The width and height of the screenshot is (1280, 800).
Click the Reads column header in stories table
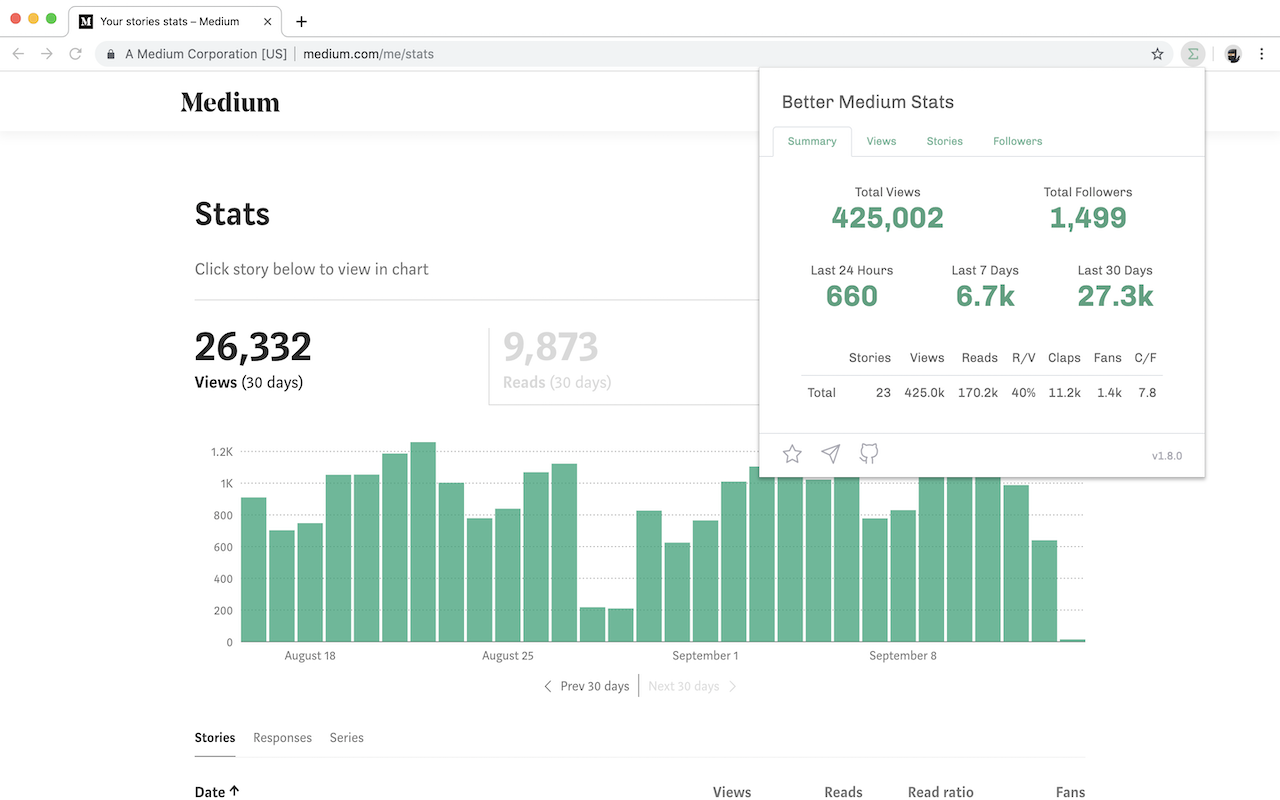click(x=843, y=792)
